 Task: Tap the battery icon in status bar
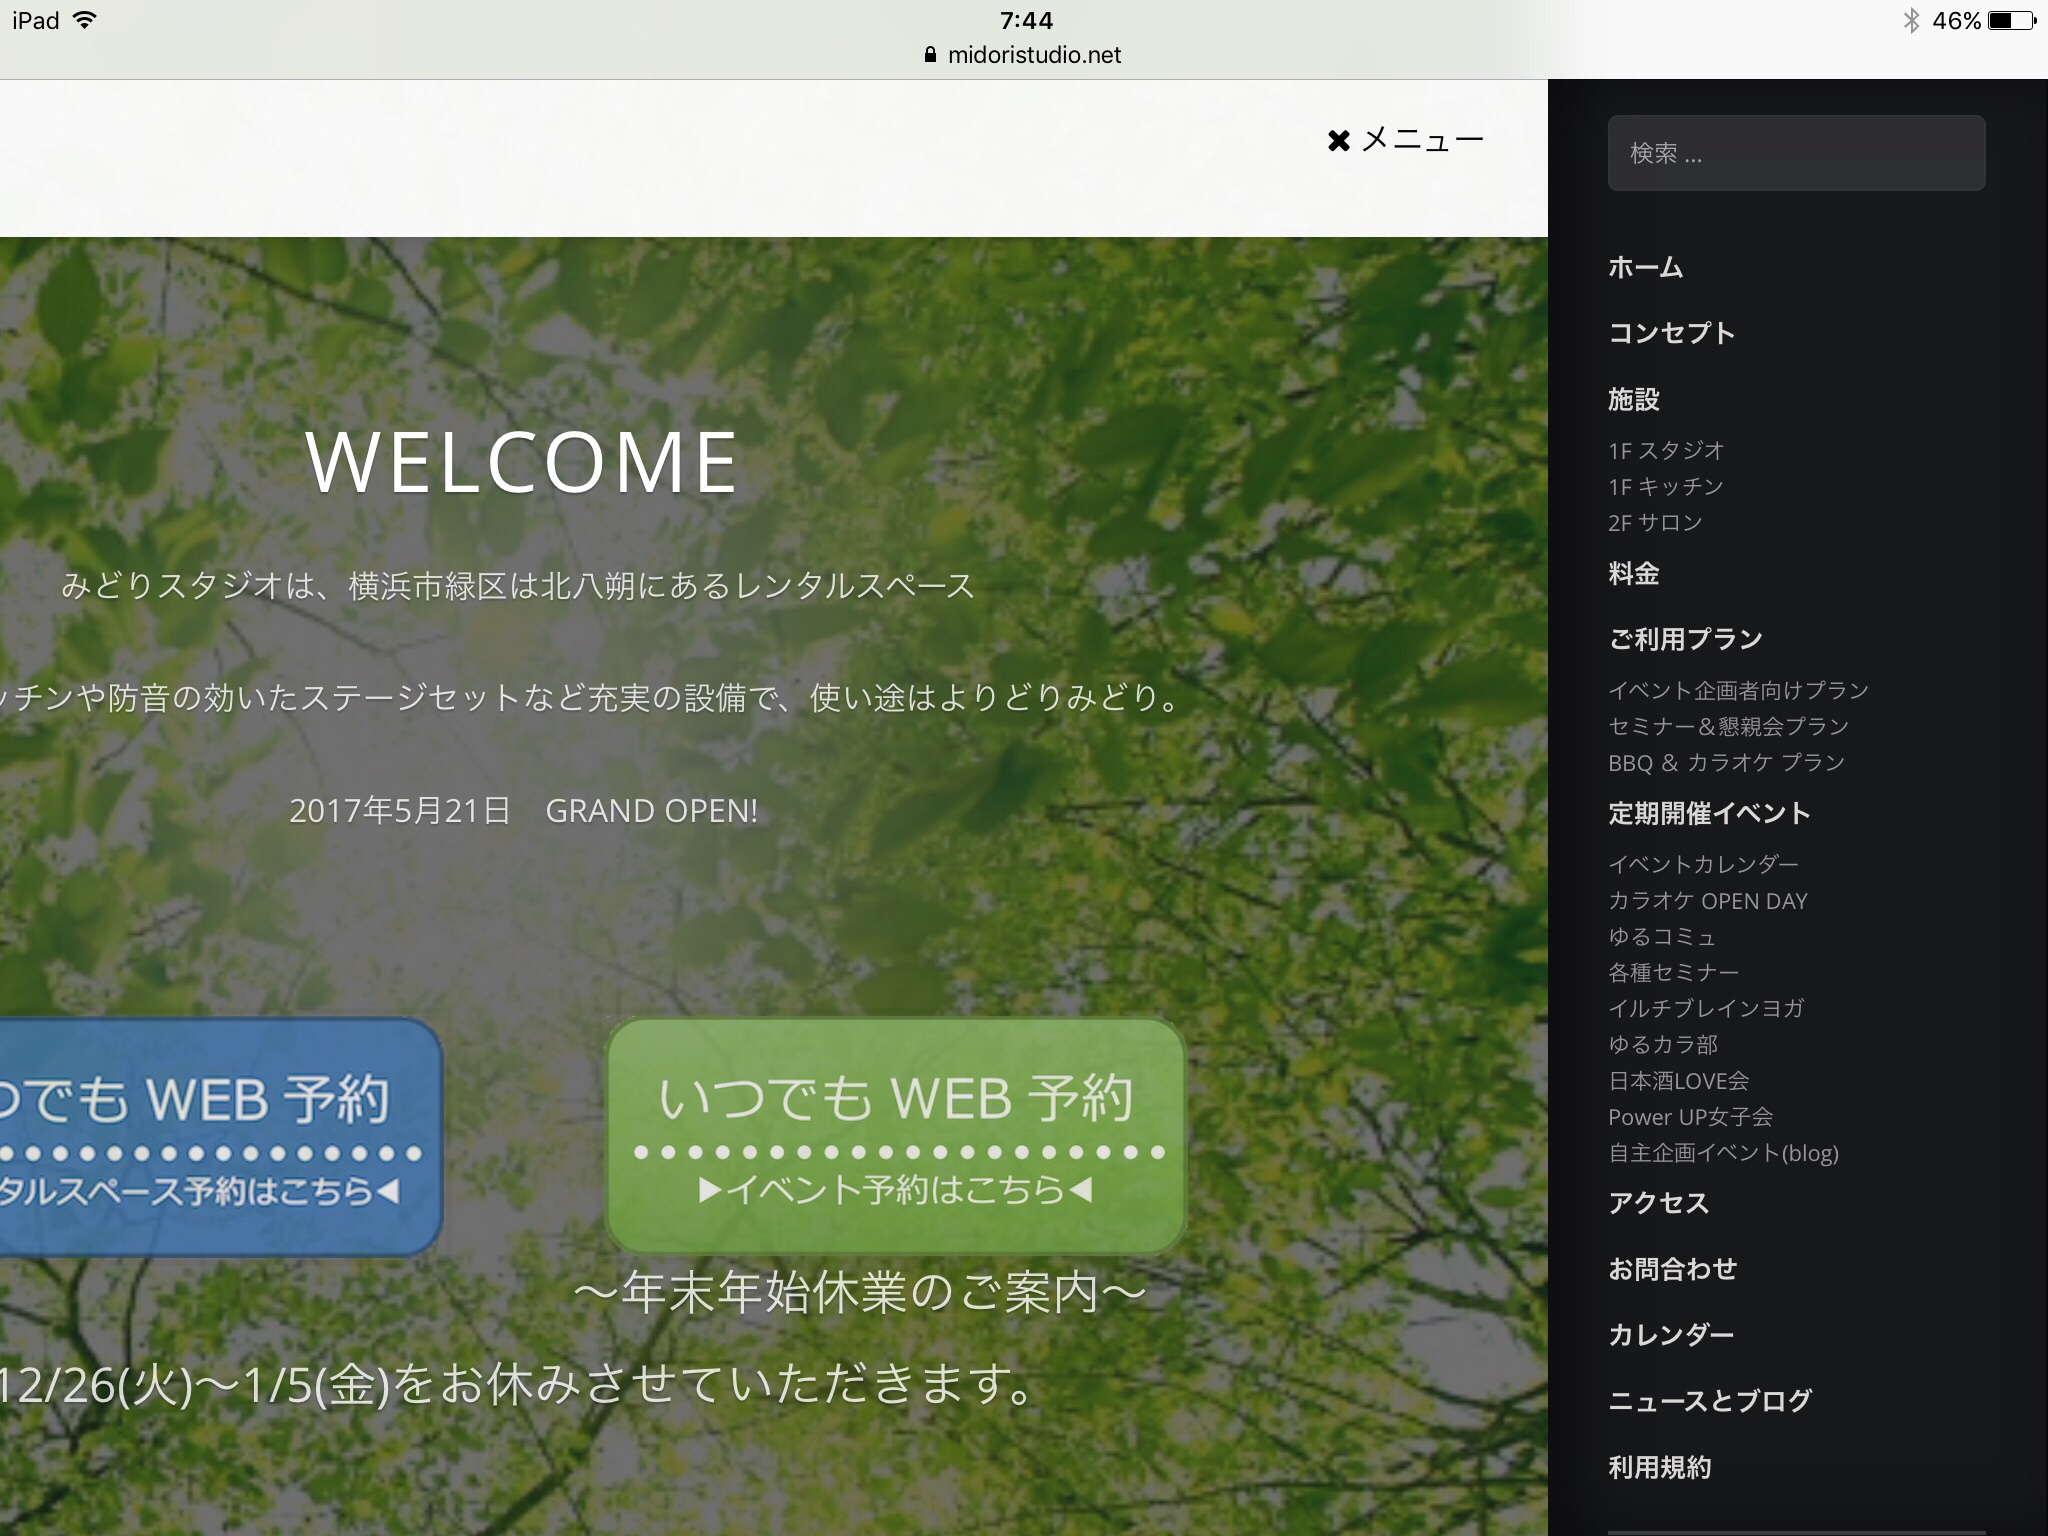pos(2011,21)
